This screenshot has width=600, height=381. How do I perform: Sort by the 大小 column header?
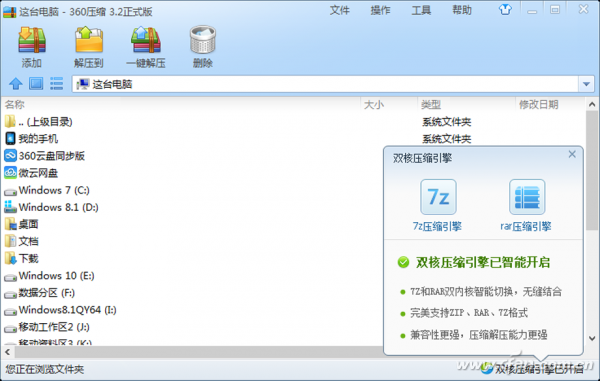[x=373, y=104]
